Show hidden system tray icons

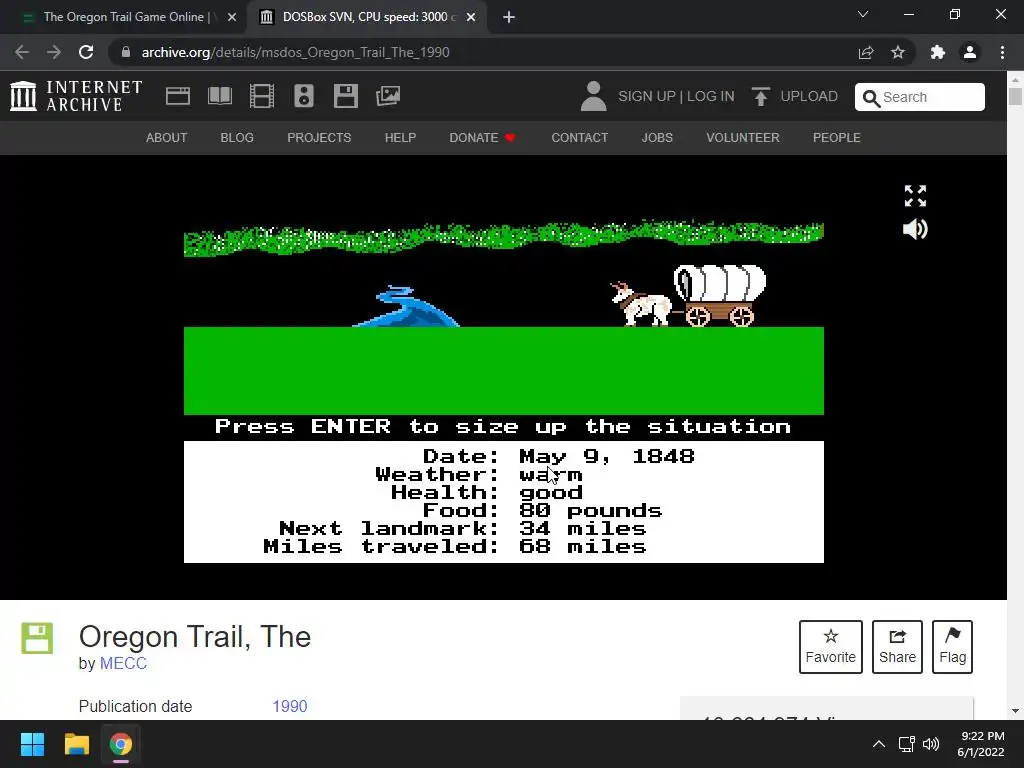879,744
